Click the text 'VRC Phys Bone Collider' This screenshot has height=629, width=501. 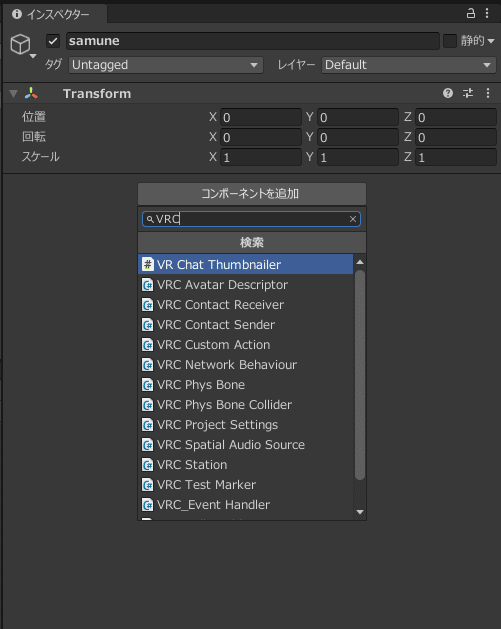coord(224,405)
